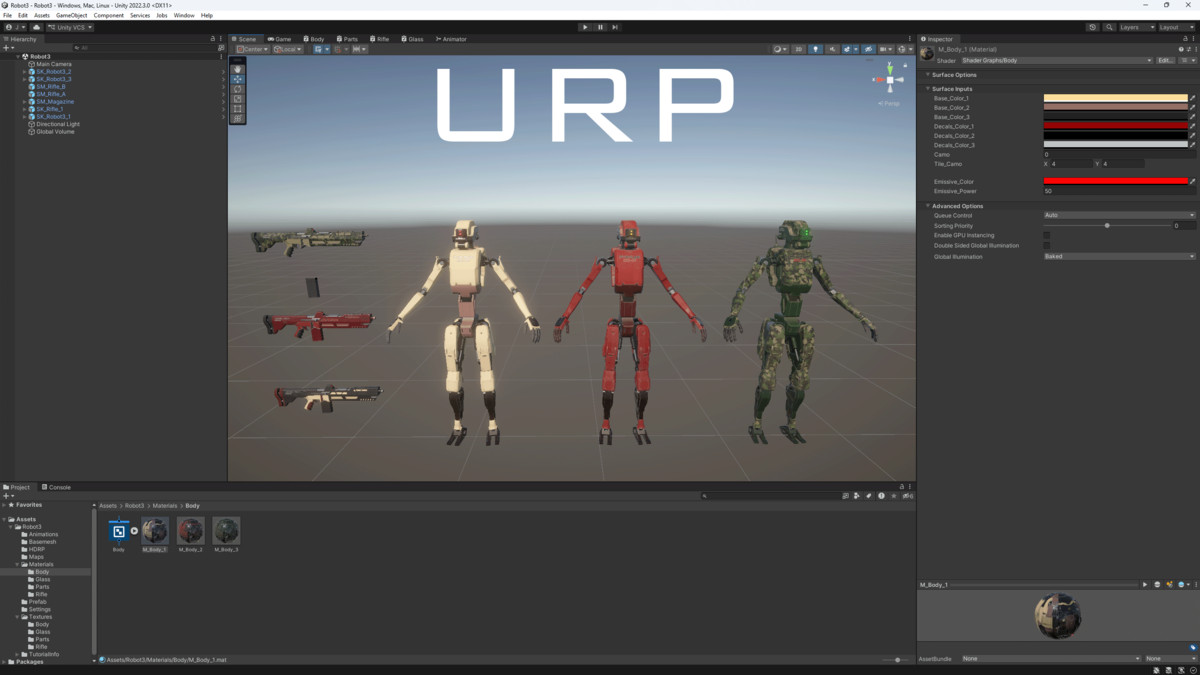Toggle 2D view mode in scene
1200x675 pixels.
(799, 49)
